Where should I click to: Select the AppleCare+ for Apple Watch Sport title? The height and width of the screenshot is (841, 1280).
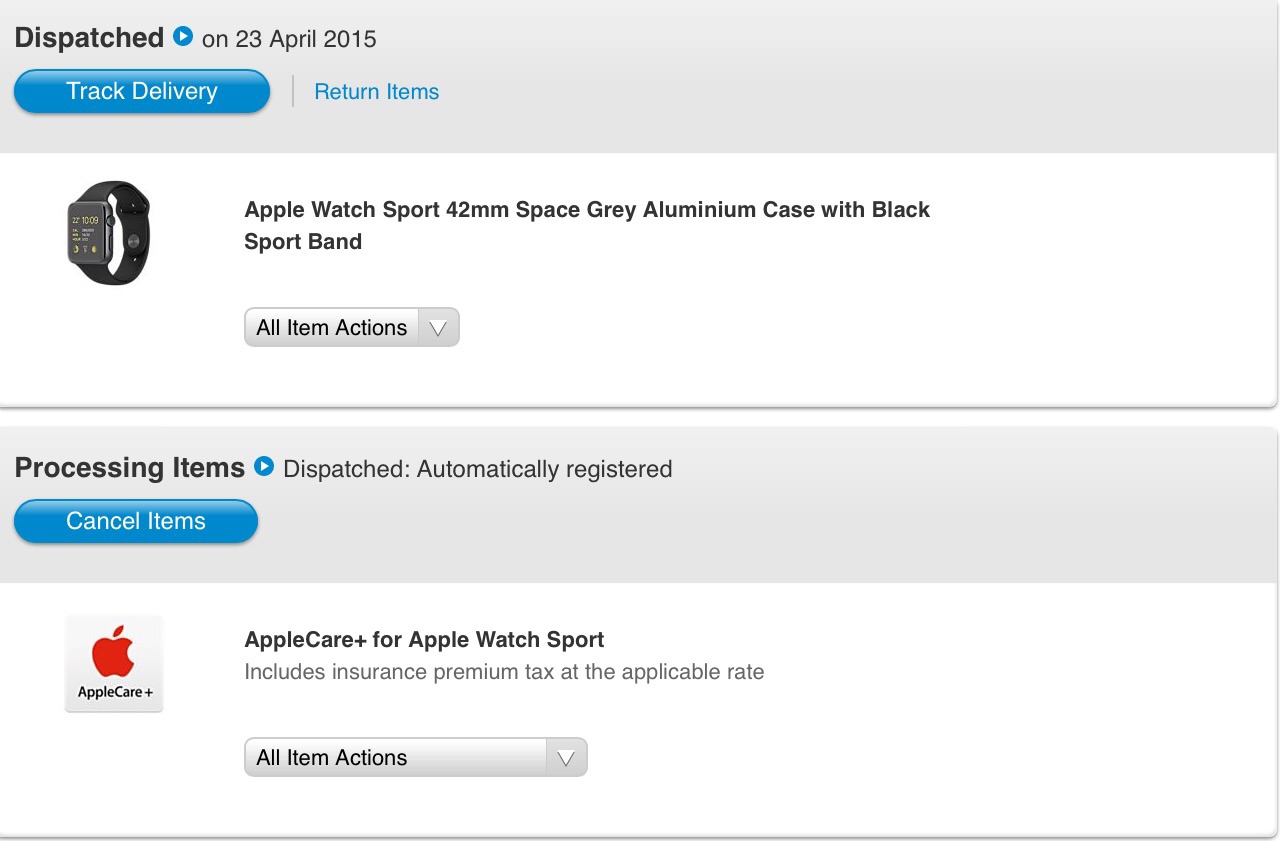(x=424, y=640)
